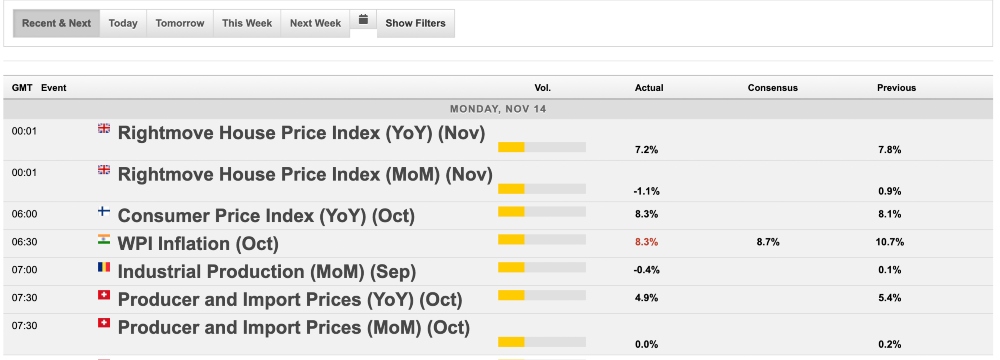Click the 7.8% previous value
This screenshot has height=360, width=1000.
(890, 150)
